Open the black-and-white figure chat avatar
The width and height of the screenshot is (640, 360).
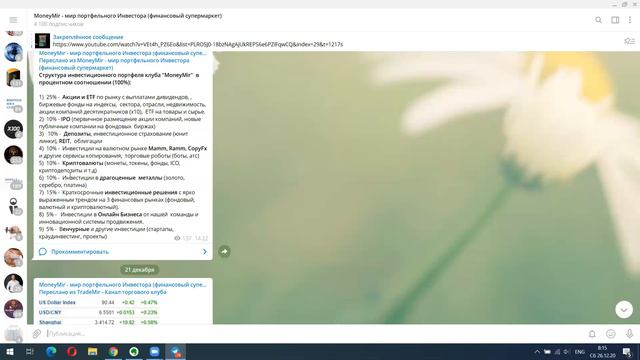tap(13, 206)
